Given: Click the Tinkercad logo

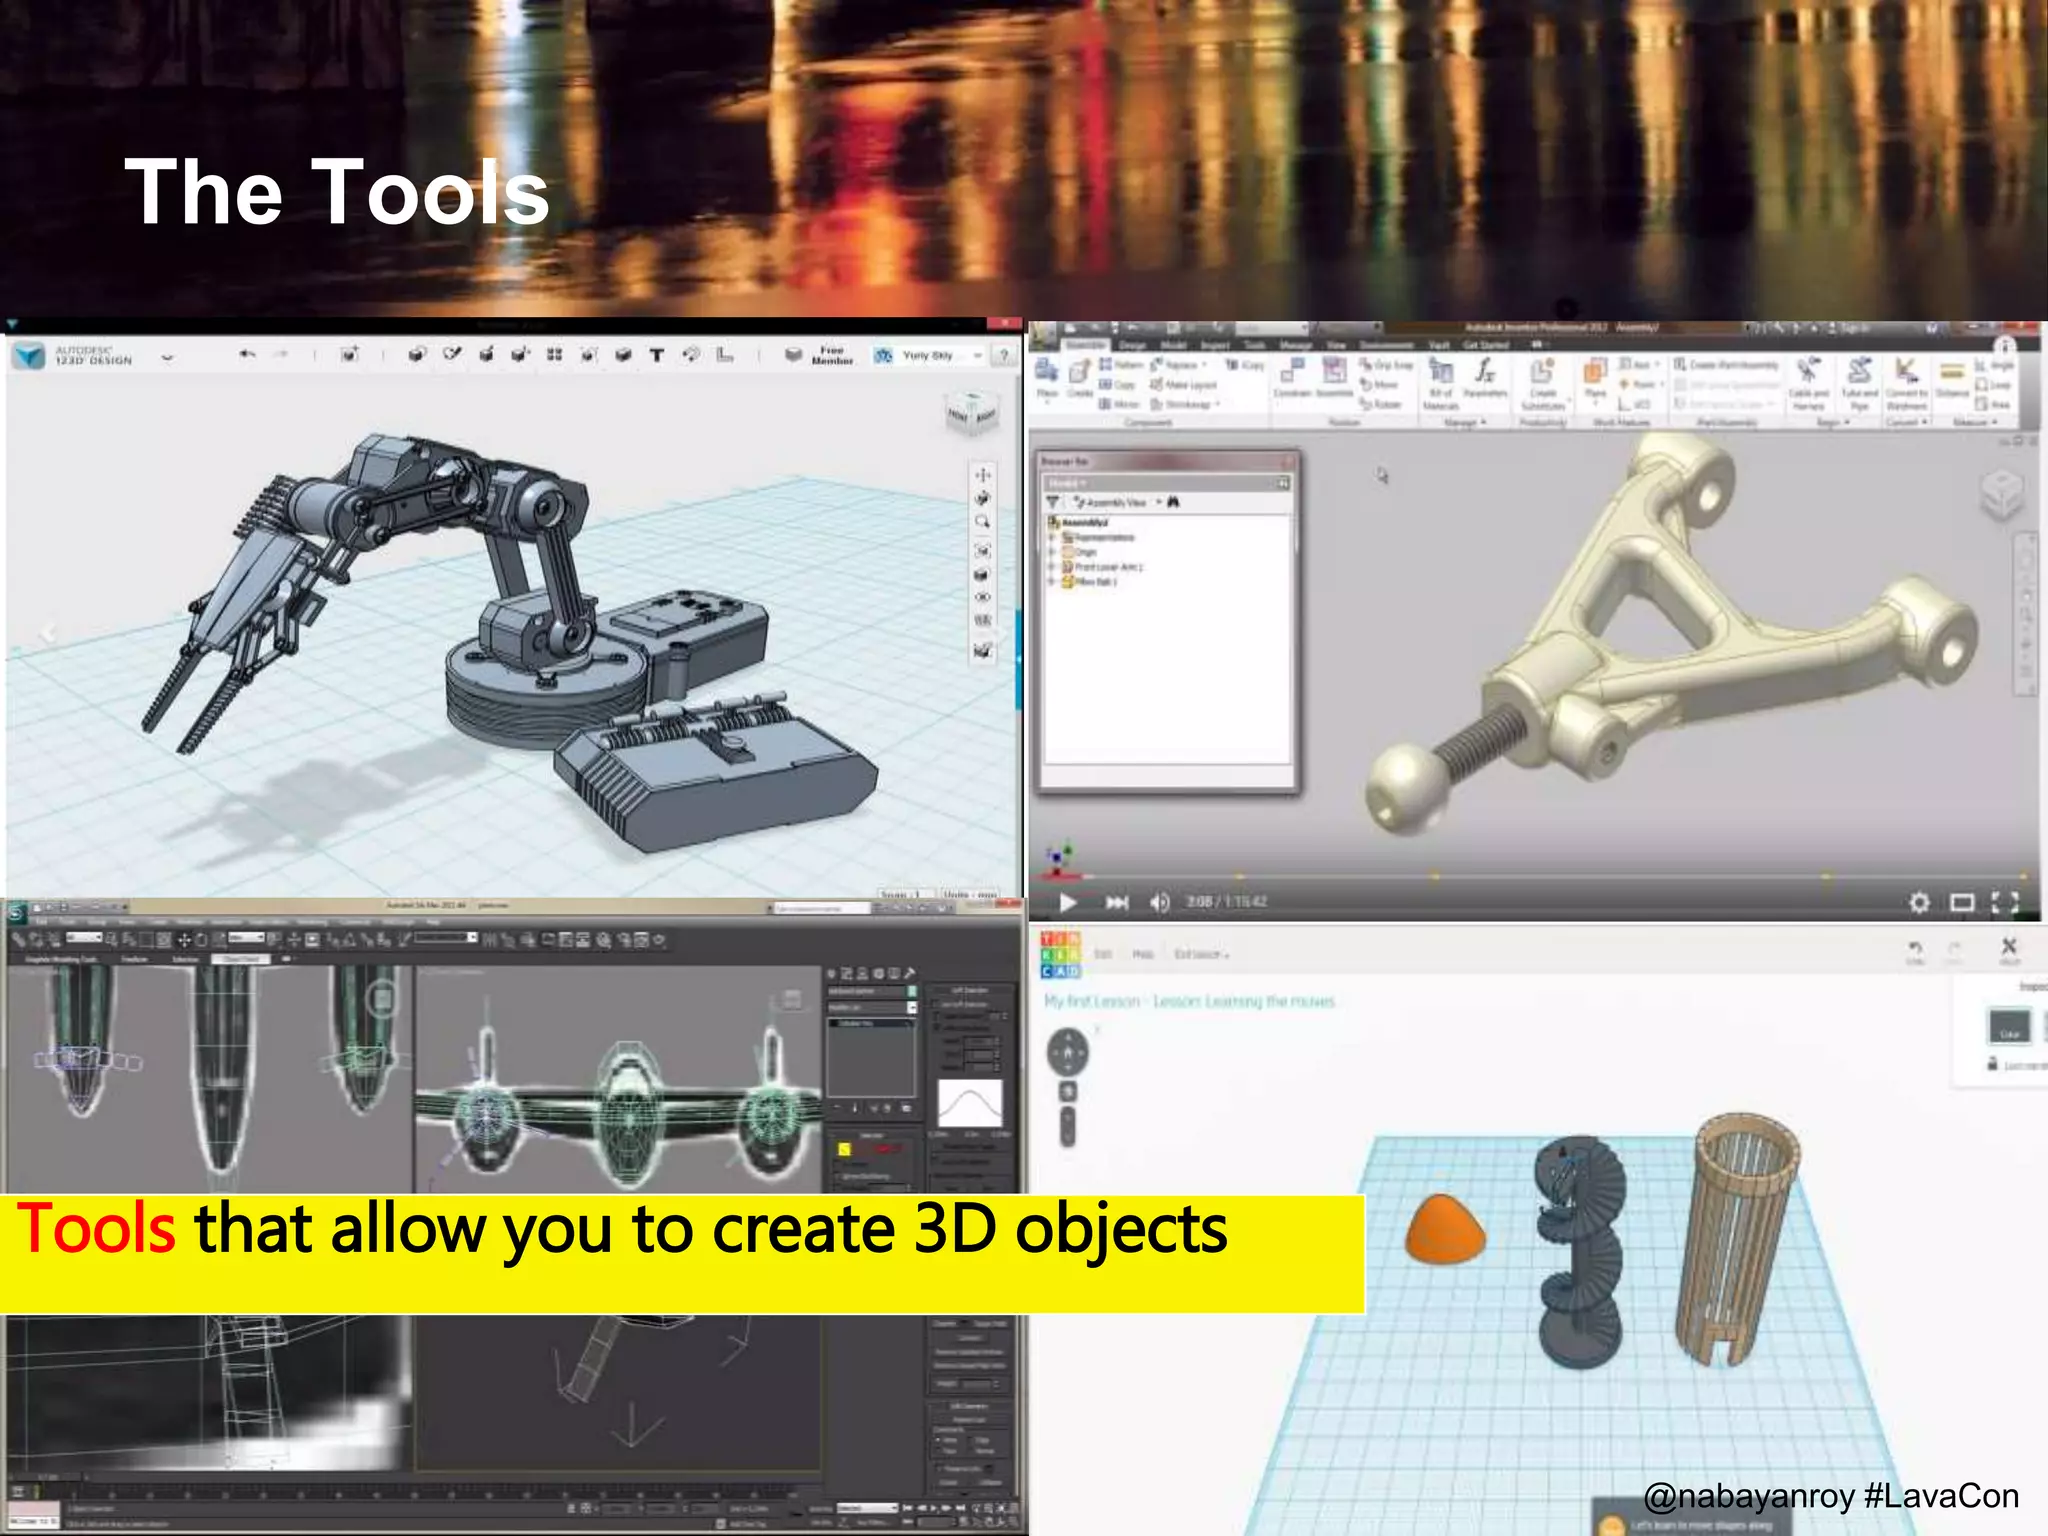Looking at the screenshot, I should pos(1060,954).
